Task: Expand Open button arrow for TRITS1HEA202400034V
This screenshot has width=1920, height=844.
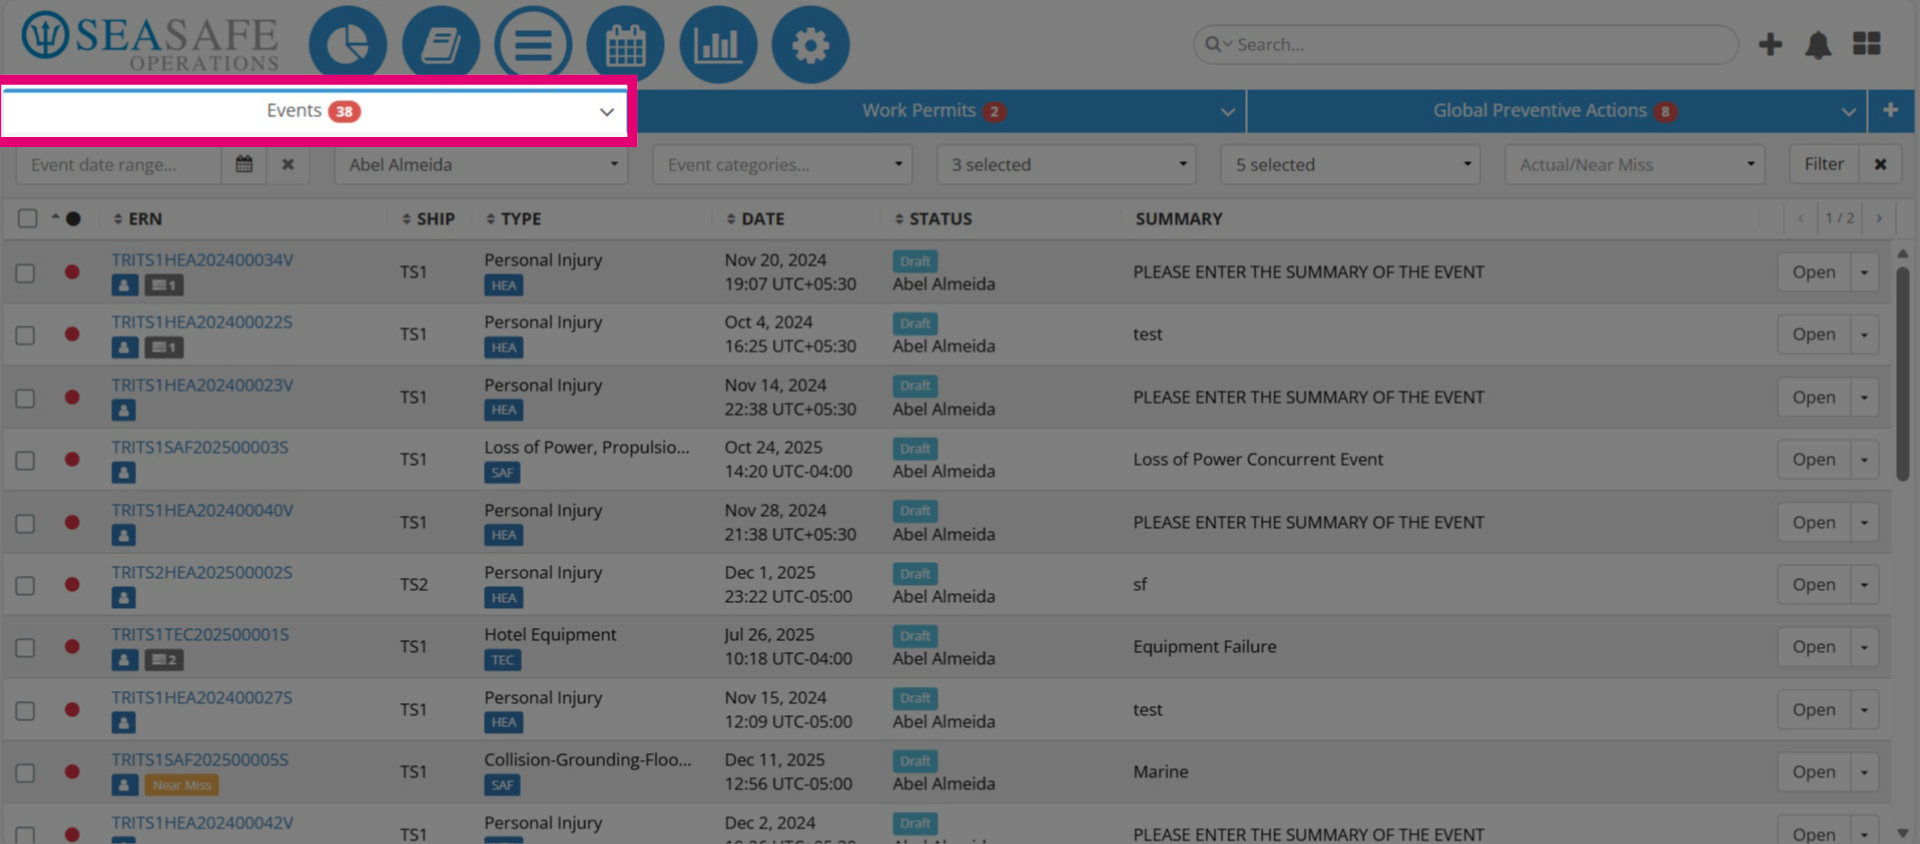Action: (1865, 272)
